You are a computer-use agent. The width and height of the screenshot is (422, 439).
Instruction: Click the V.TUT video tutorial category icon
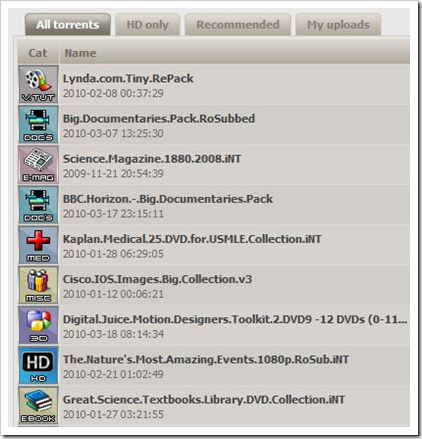click(38, 84)
